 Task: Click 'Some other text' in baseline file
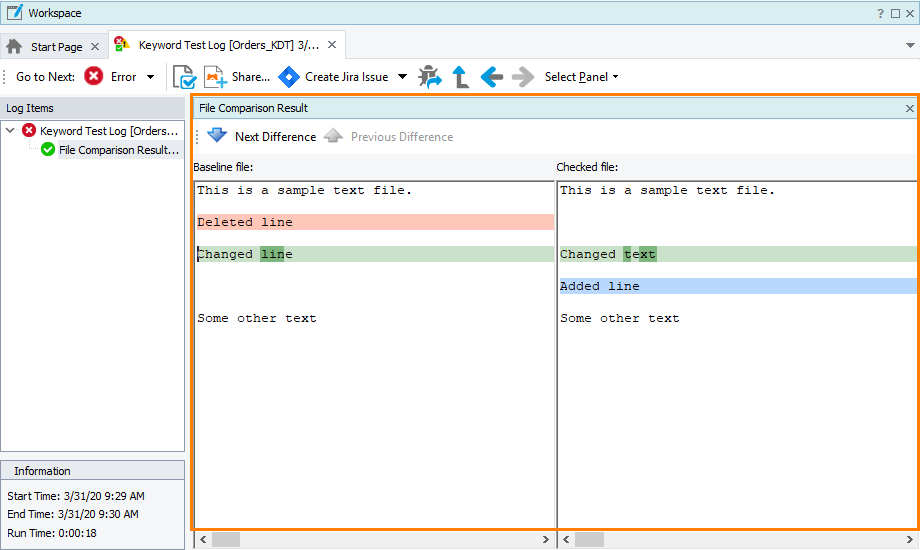tap(256, 318)
